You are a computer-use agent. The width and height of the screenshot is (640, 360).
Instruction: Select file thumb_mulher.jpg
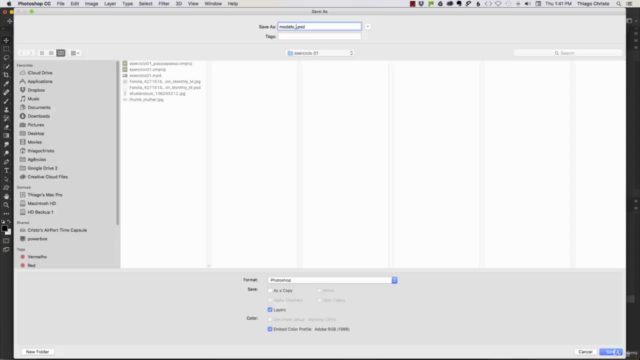pyautogui.click(x=147, y=100)
